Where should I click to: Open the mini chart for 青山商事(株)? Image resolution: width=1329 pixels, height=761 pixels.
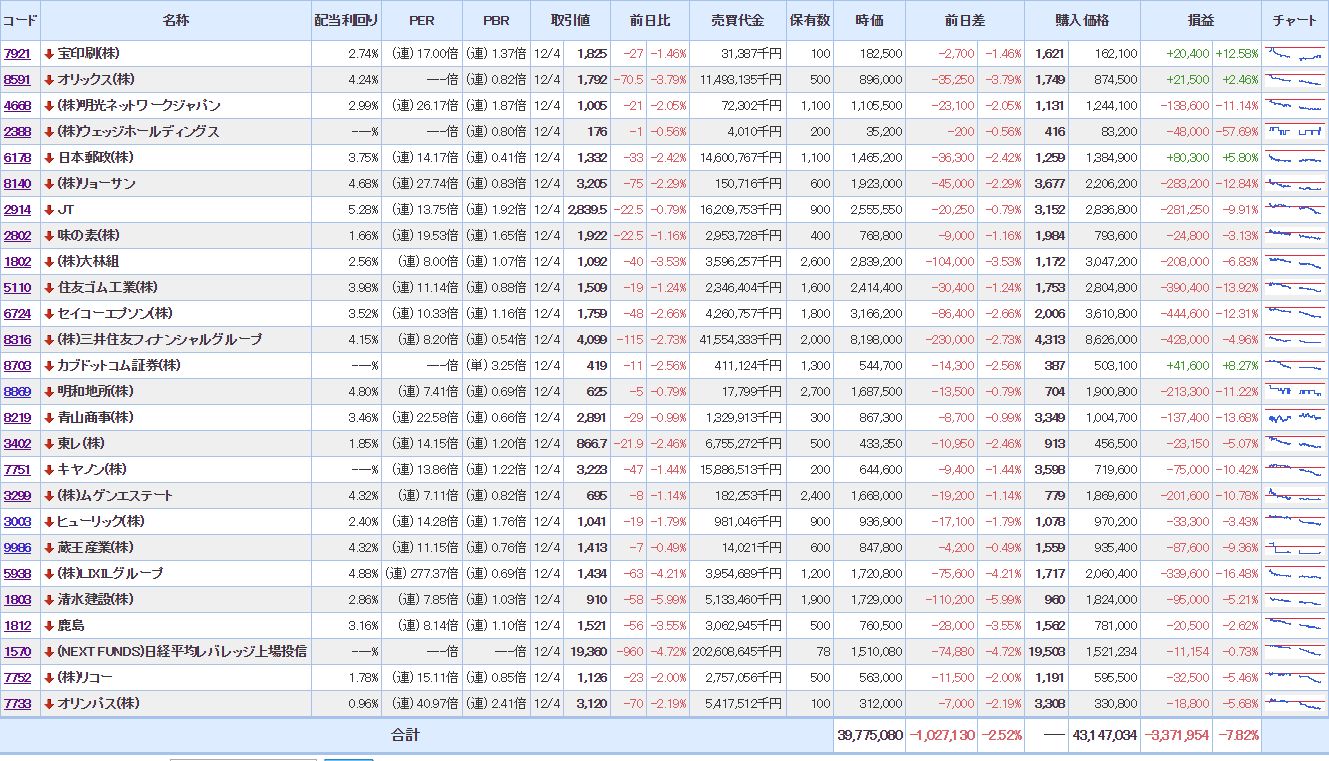tap(1294, 418)
